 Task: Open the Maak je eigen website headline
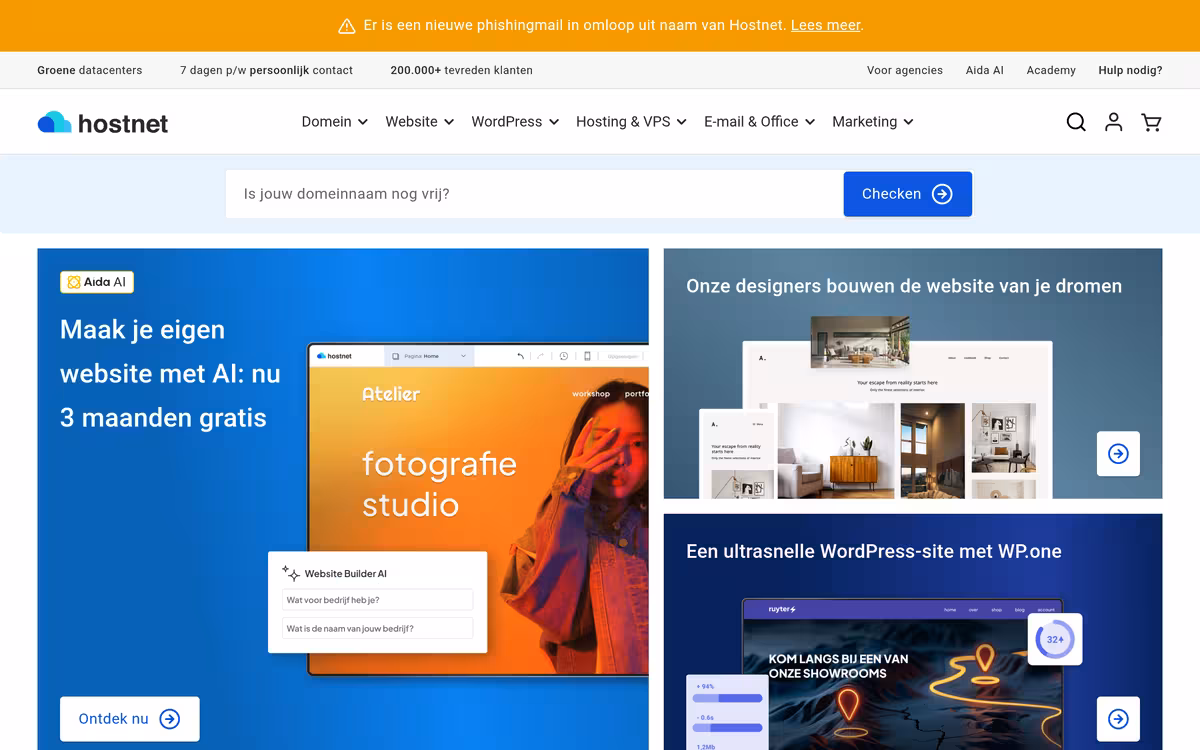click(x=170, y=373)
